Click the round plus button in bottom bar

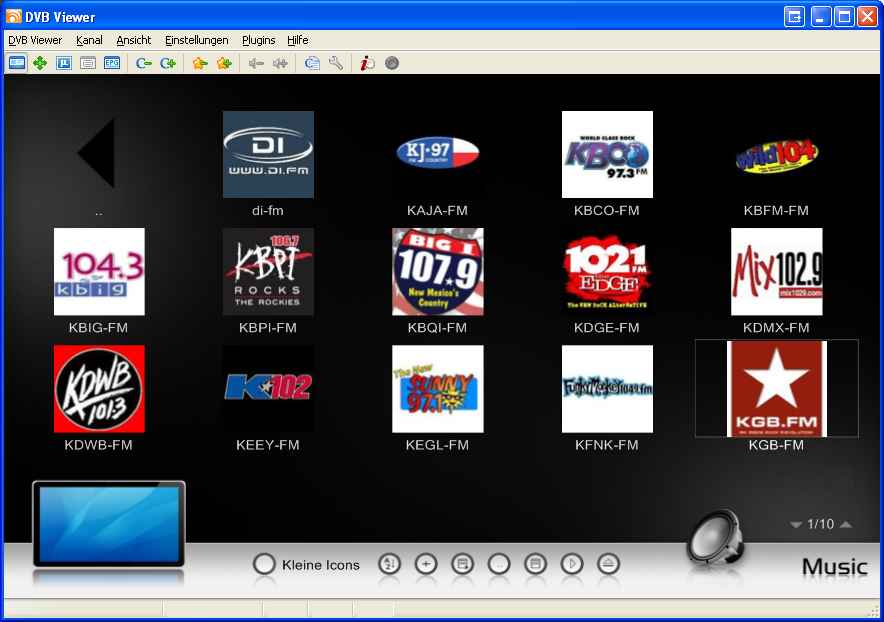(x=425, y=564)
